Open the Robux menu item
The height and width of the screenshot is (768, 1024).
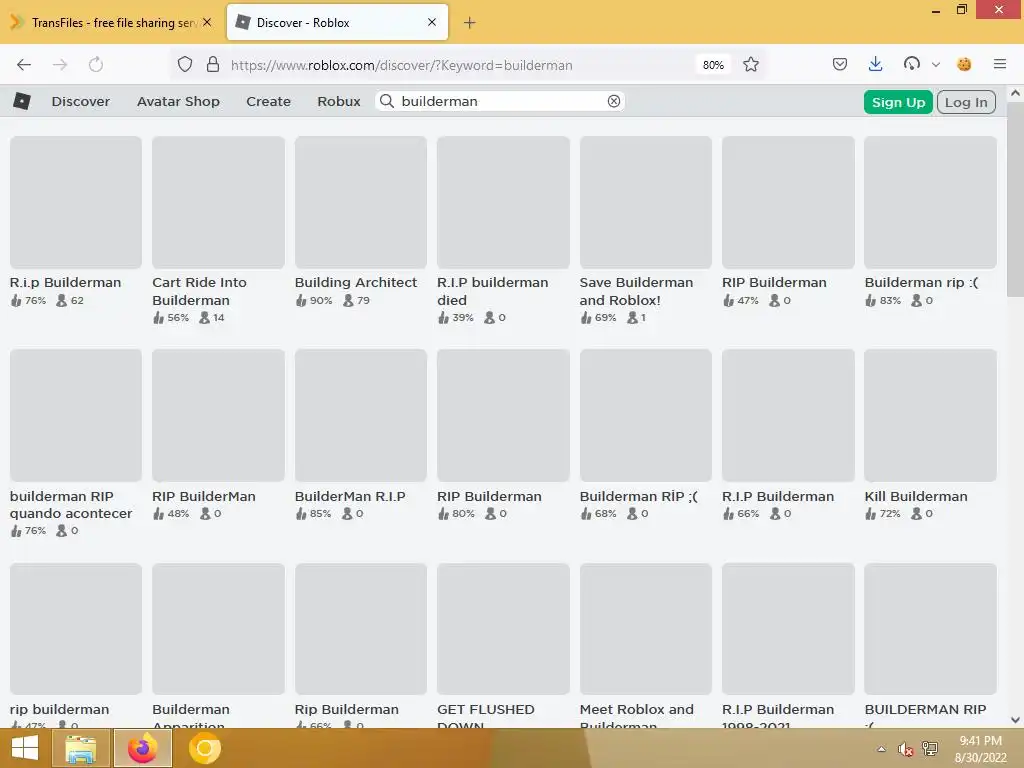(339, 102)
